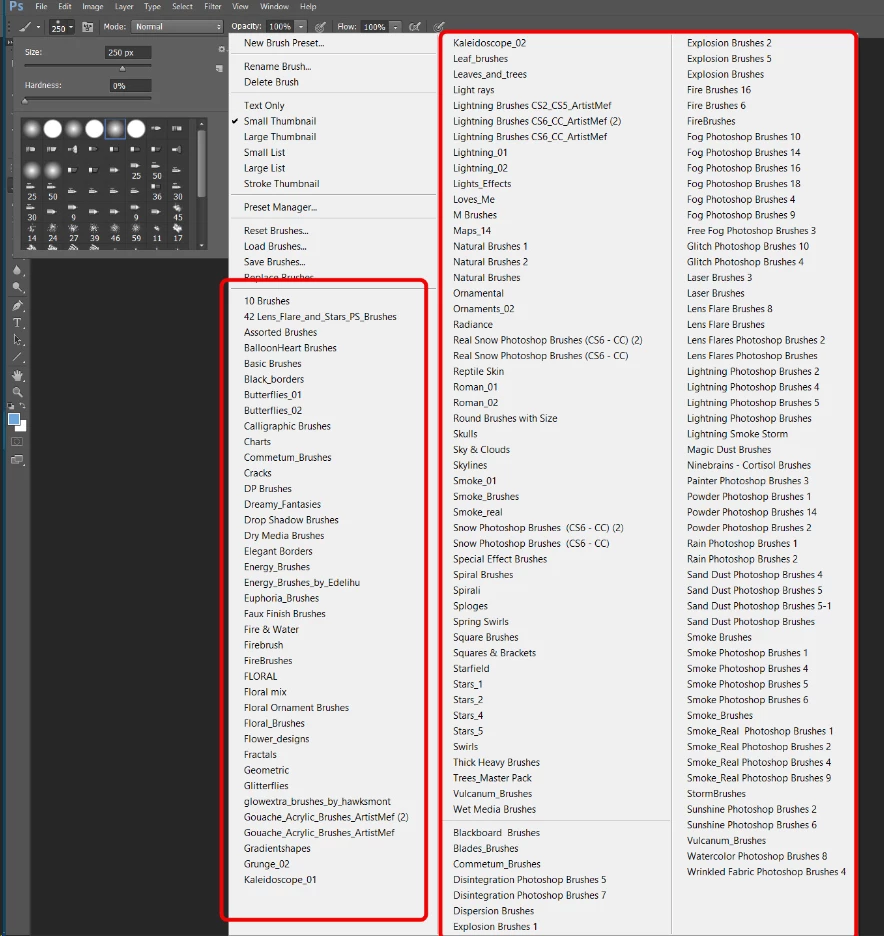The height and width of the screenshot is (936, 884).
Task: Open the Opacity slider dropdown arrow
Action: (x=301, y=27)
